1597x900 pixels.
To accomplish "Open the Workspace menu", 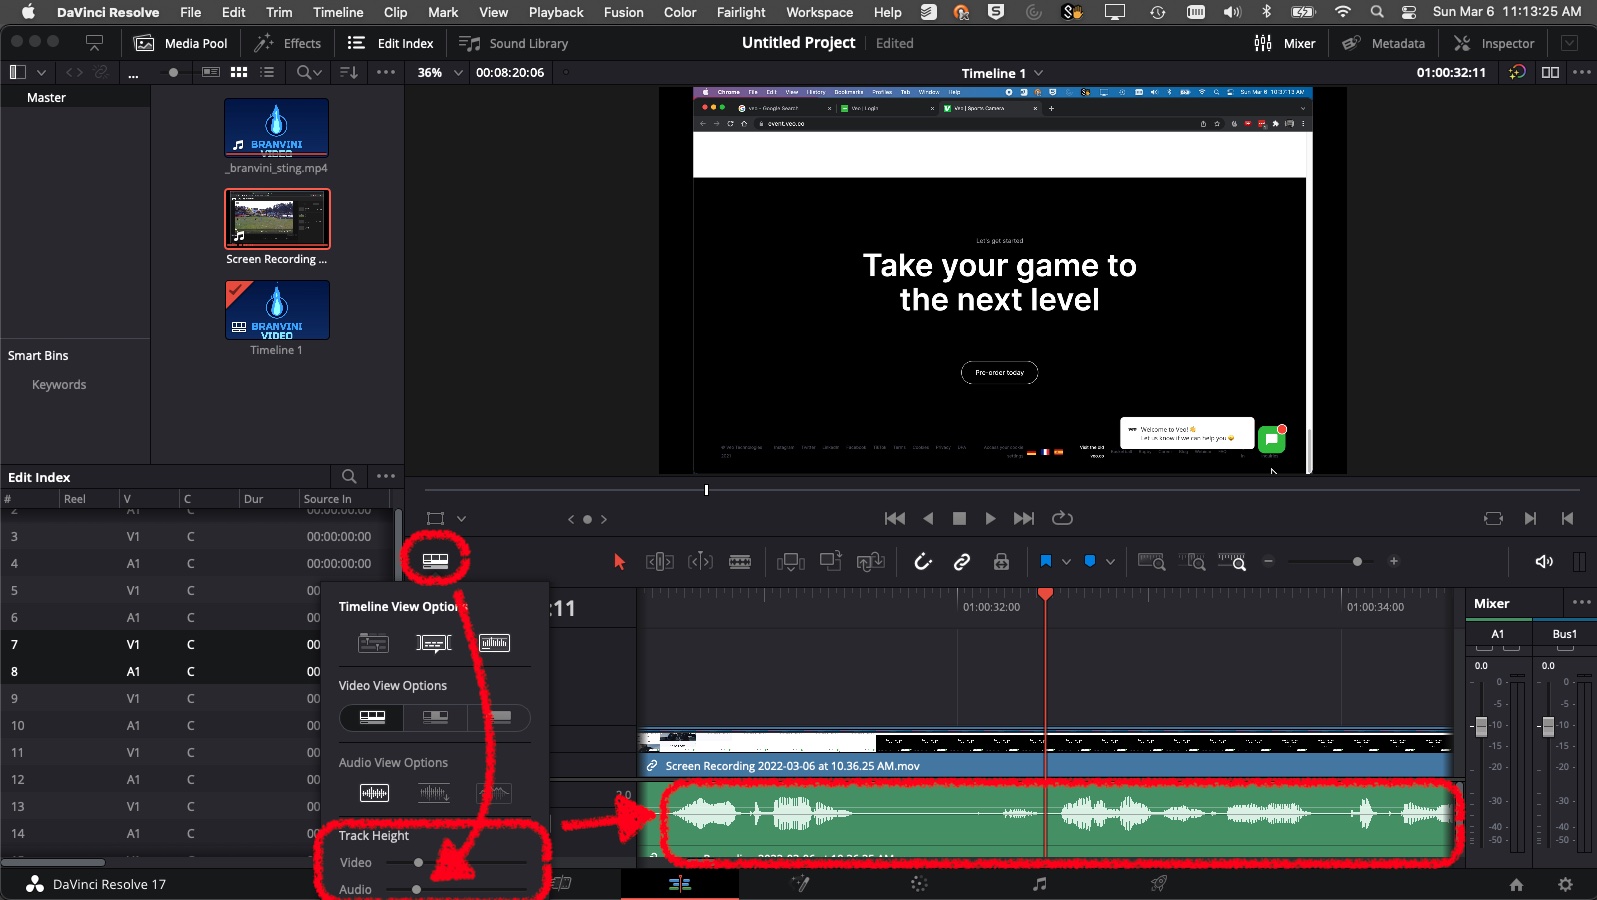I will click(819, 12).
